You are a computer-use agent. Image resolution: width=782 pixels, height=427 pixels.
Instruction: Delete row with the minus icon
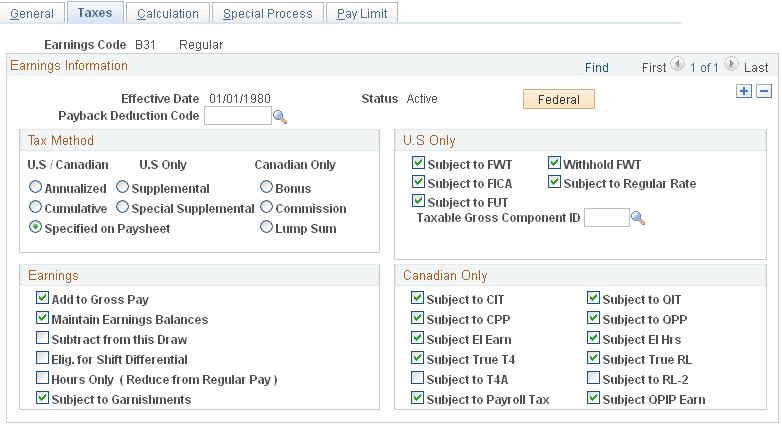(764, 91)
